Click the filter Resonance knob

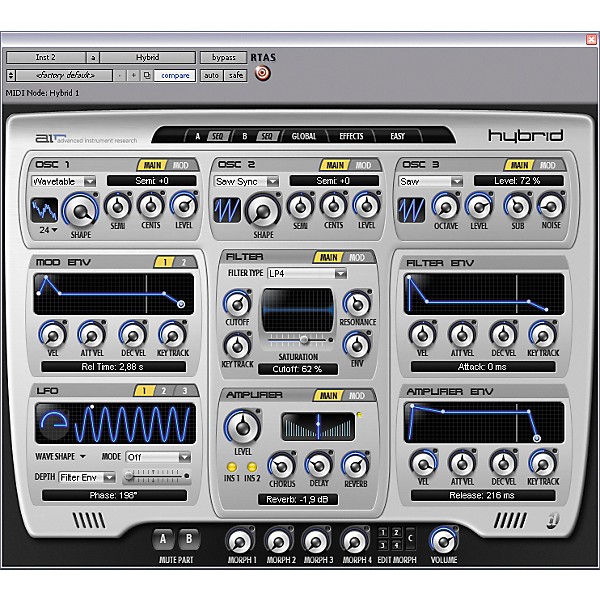pyautogui.click(x=356, y=304)
